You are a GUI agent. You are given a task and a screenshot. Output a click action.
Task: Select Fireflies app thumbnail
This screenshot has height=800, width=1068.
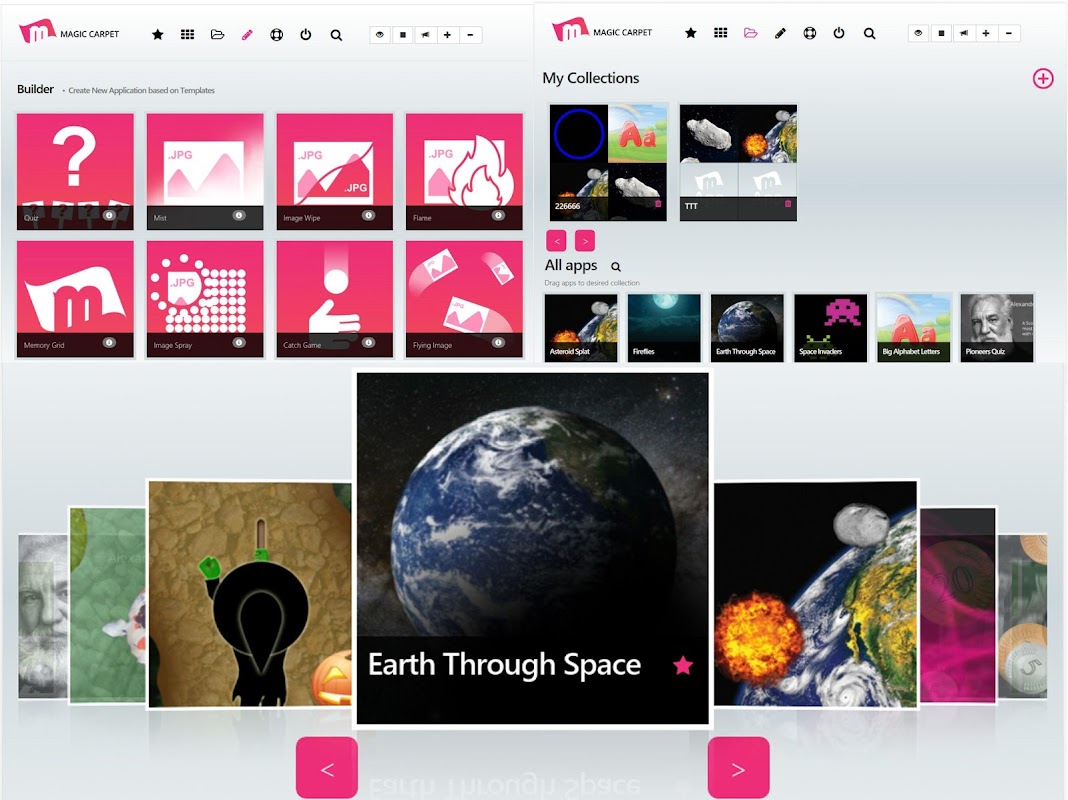click(x=663, y=327)
